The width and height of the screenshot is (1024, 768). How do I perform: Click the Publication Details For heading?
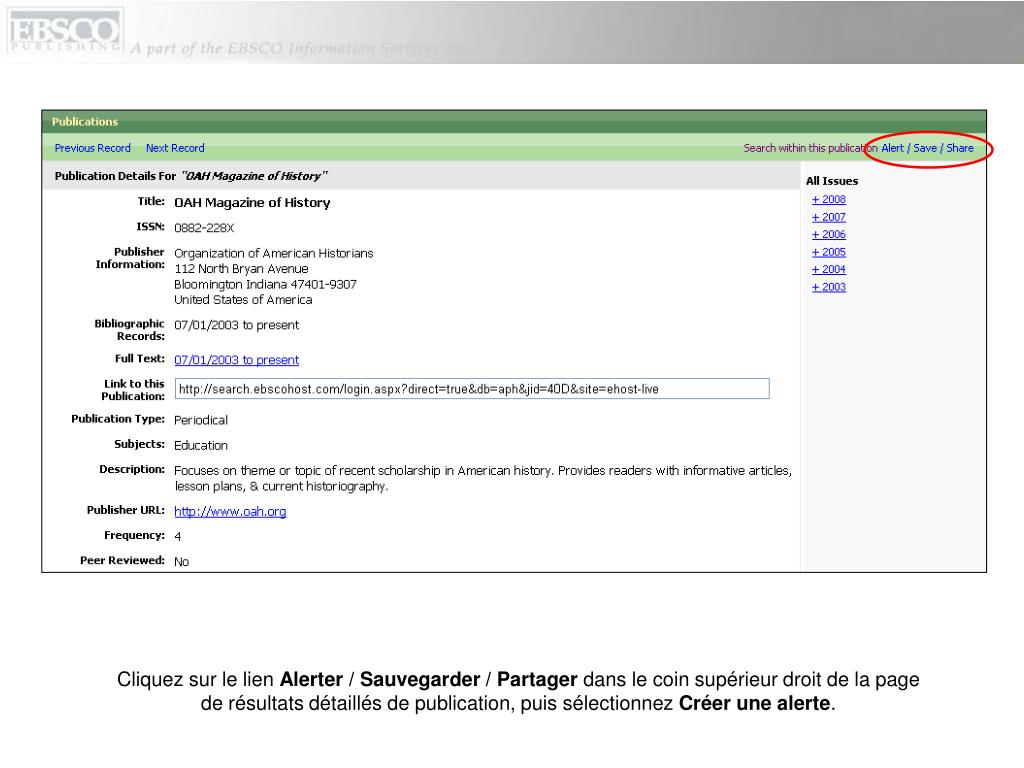tap(191, 176)
